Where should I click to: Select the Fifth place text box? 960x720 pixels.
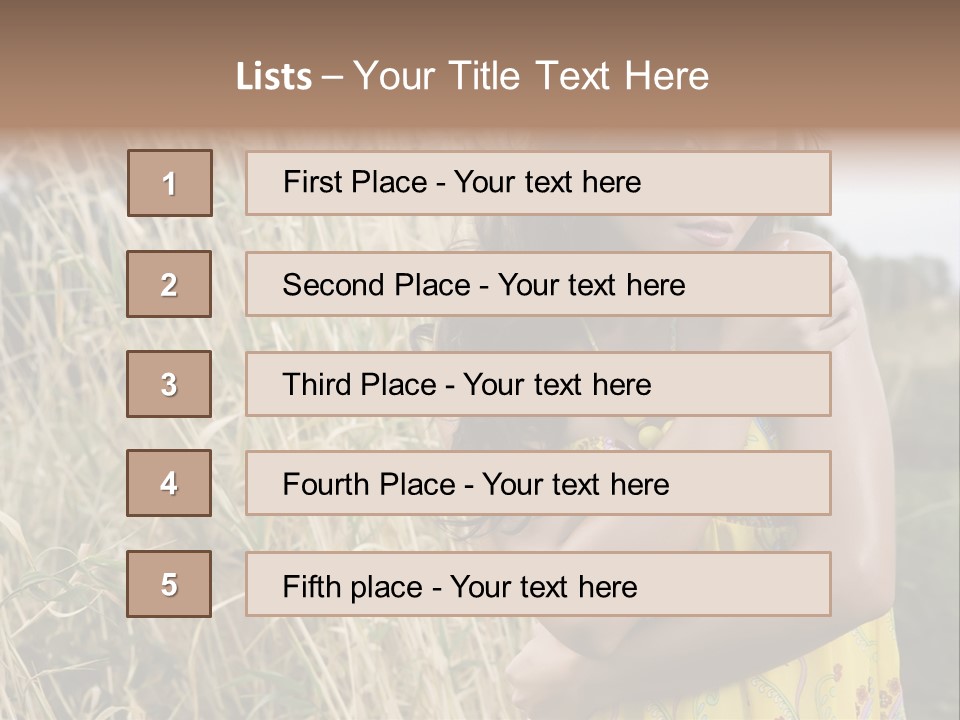click(538, 584)
